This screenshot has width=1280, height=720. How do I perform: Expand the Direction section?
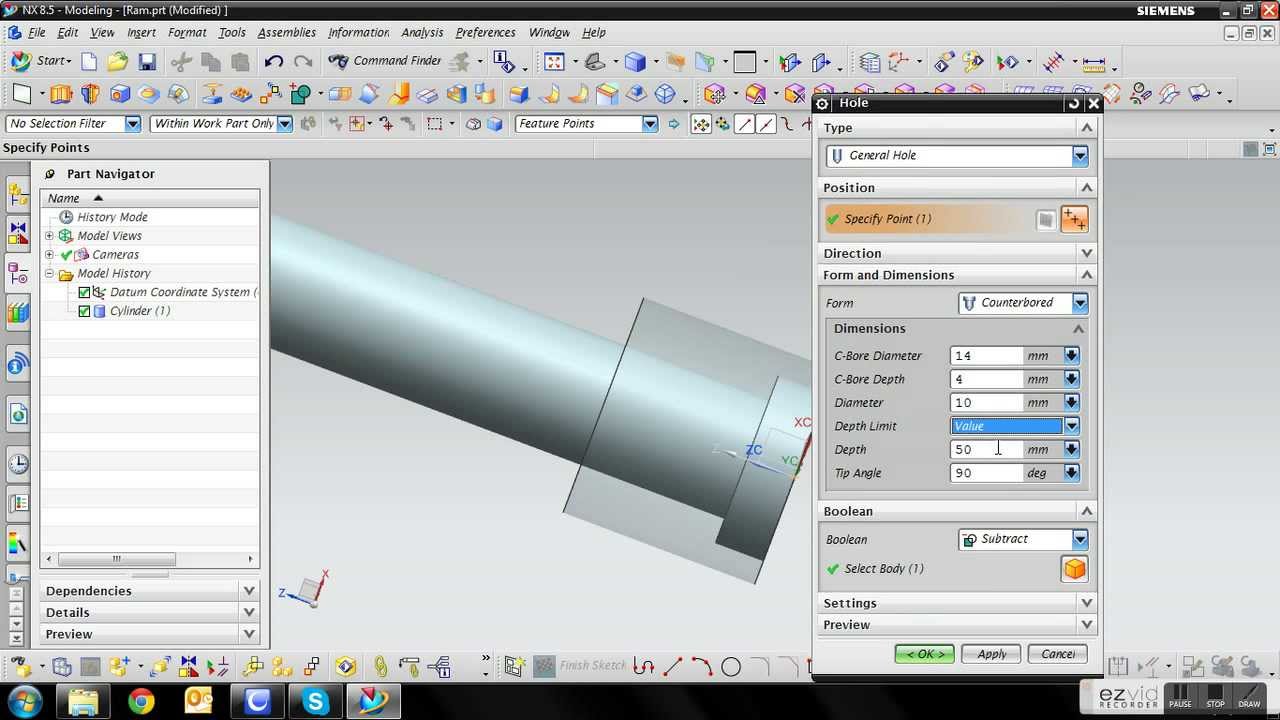coord(958,254)
